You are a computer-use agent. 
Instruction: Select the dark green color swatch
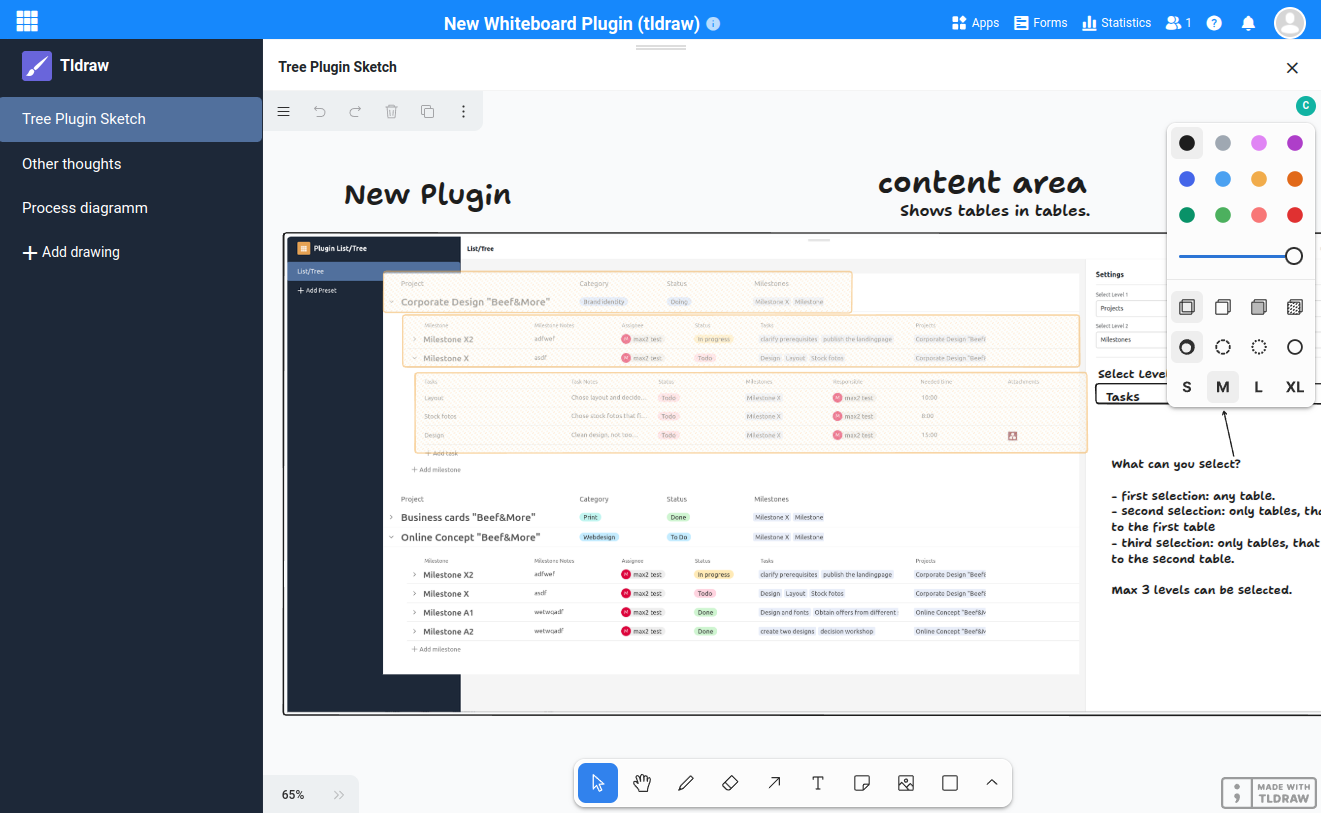click(x=1187, y=215)
